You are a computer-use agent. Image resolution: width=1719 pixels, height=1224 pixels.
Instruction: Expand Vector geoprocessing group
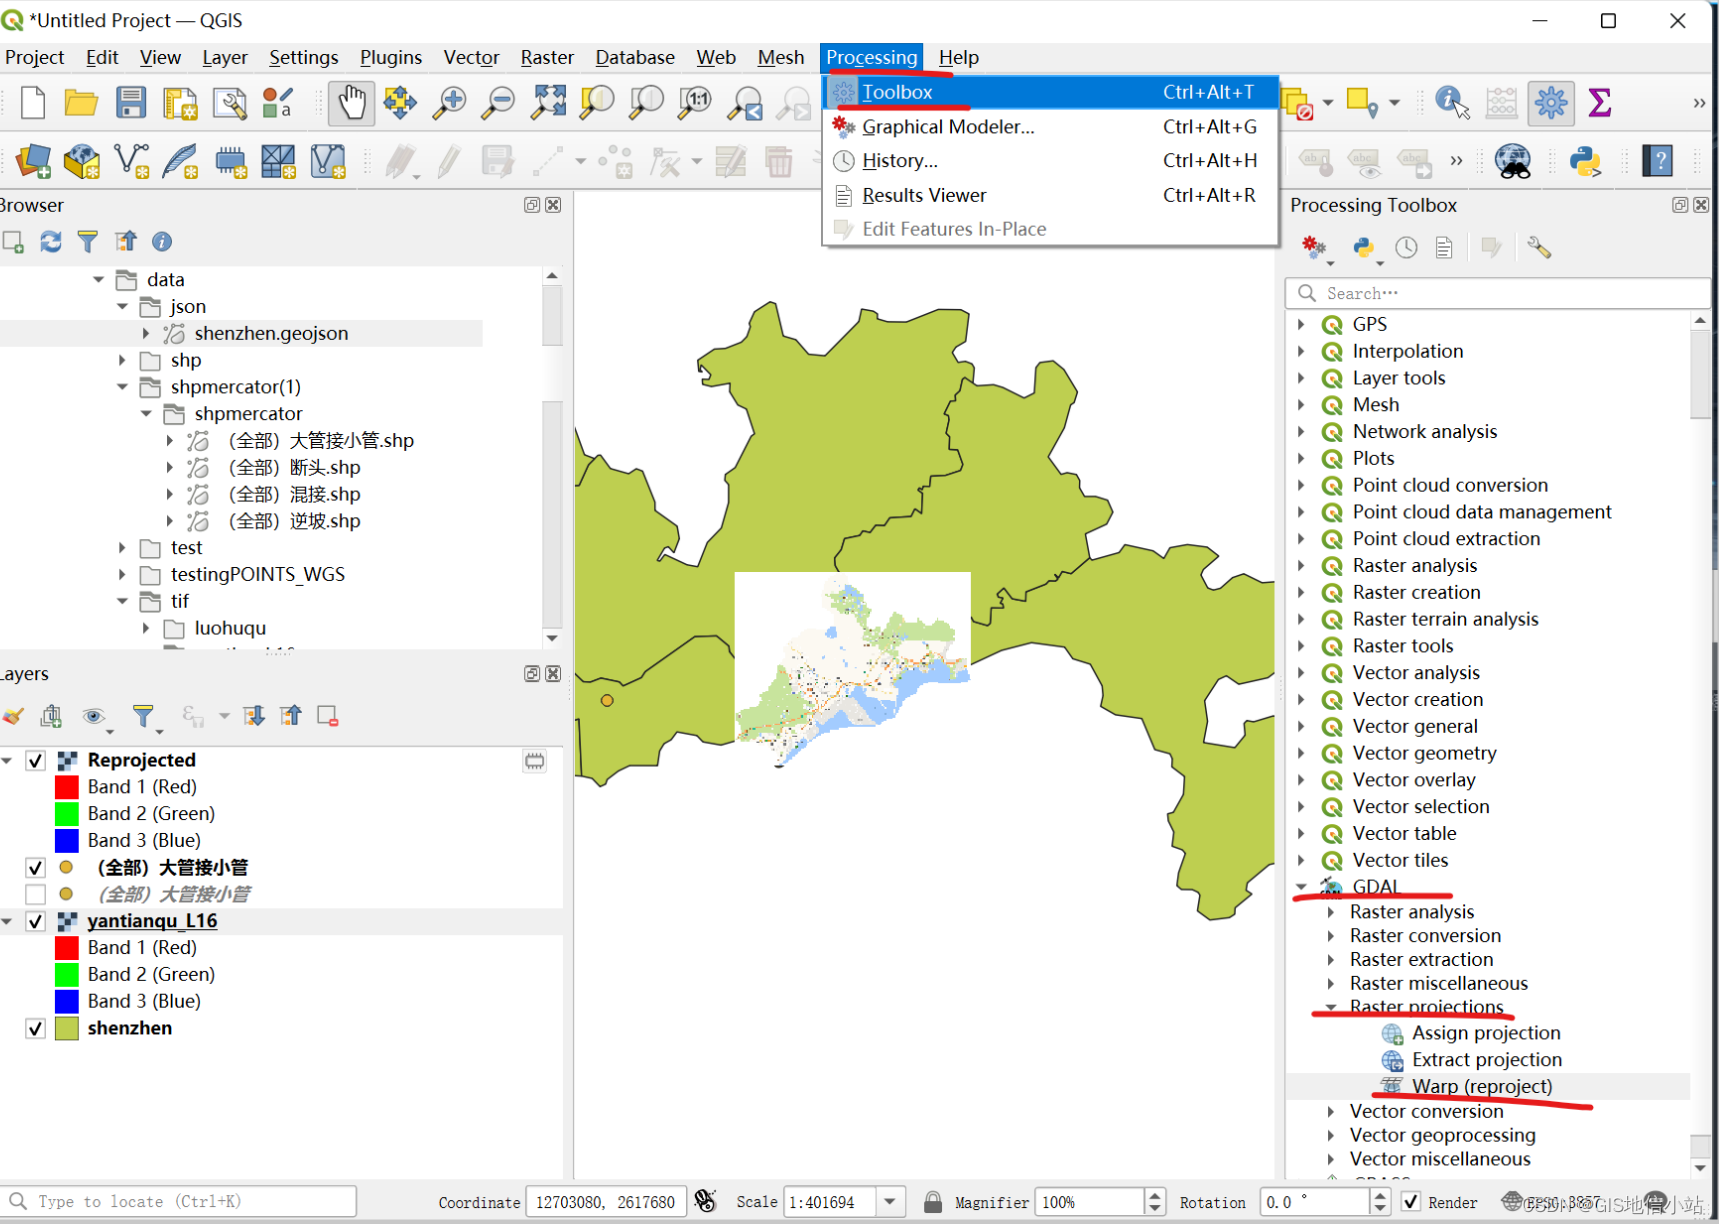(x=1331, y=1136)
